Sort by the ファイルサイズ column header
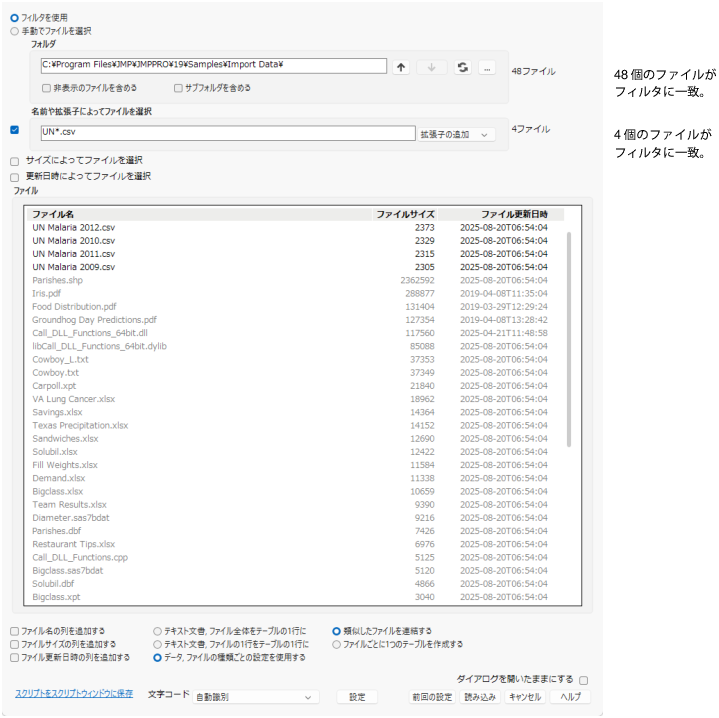The image size is (719, 718). pyautogui.click(x=405, y=214)
